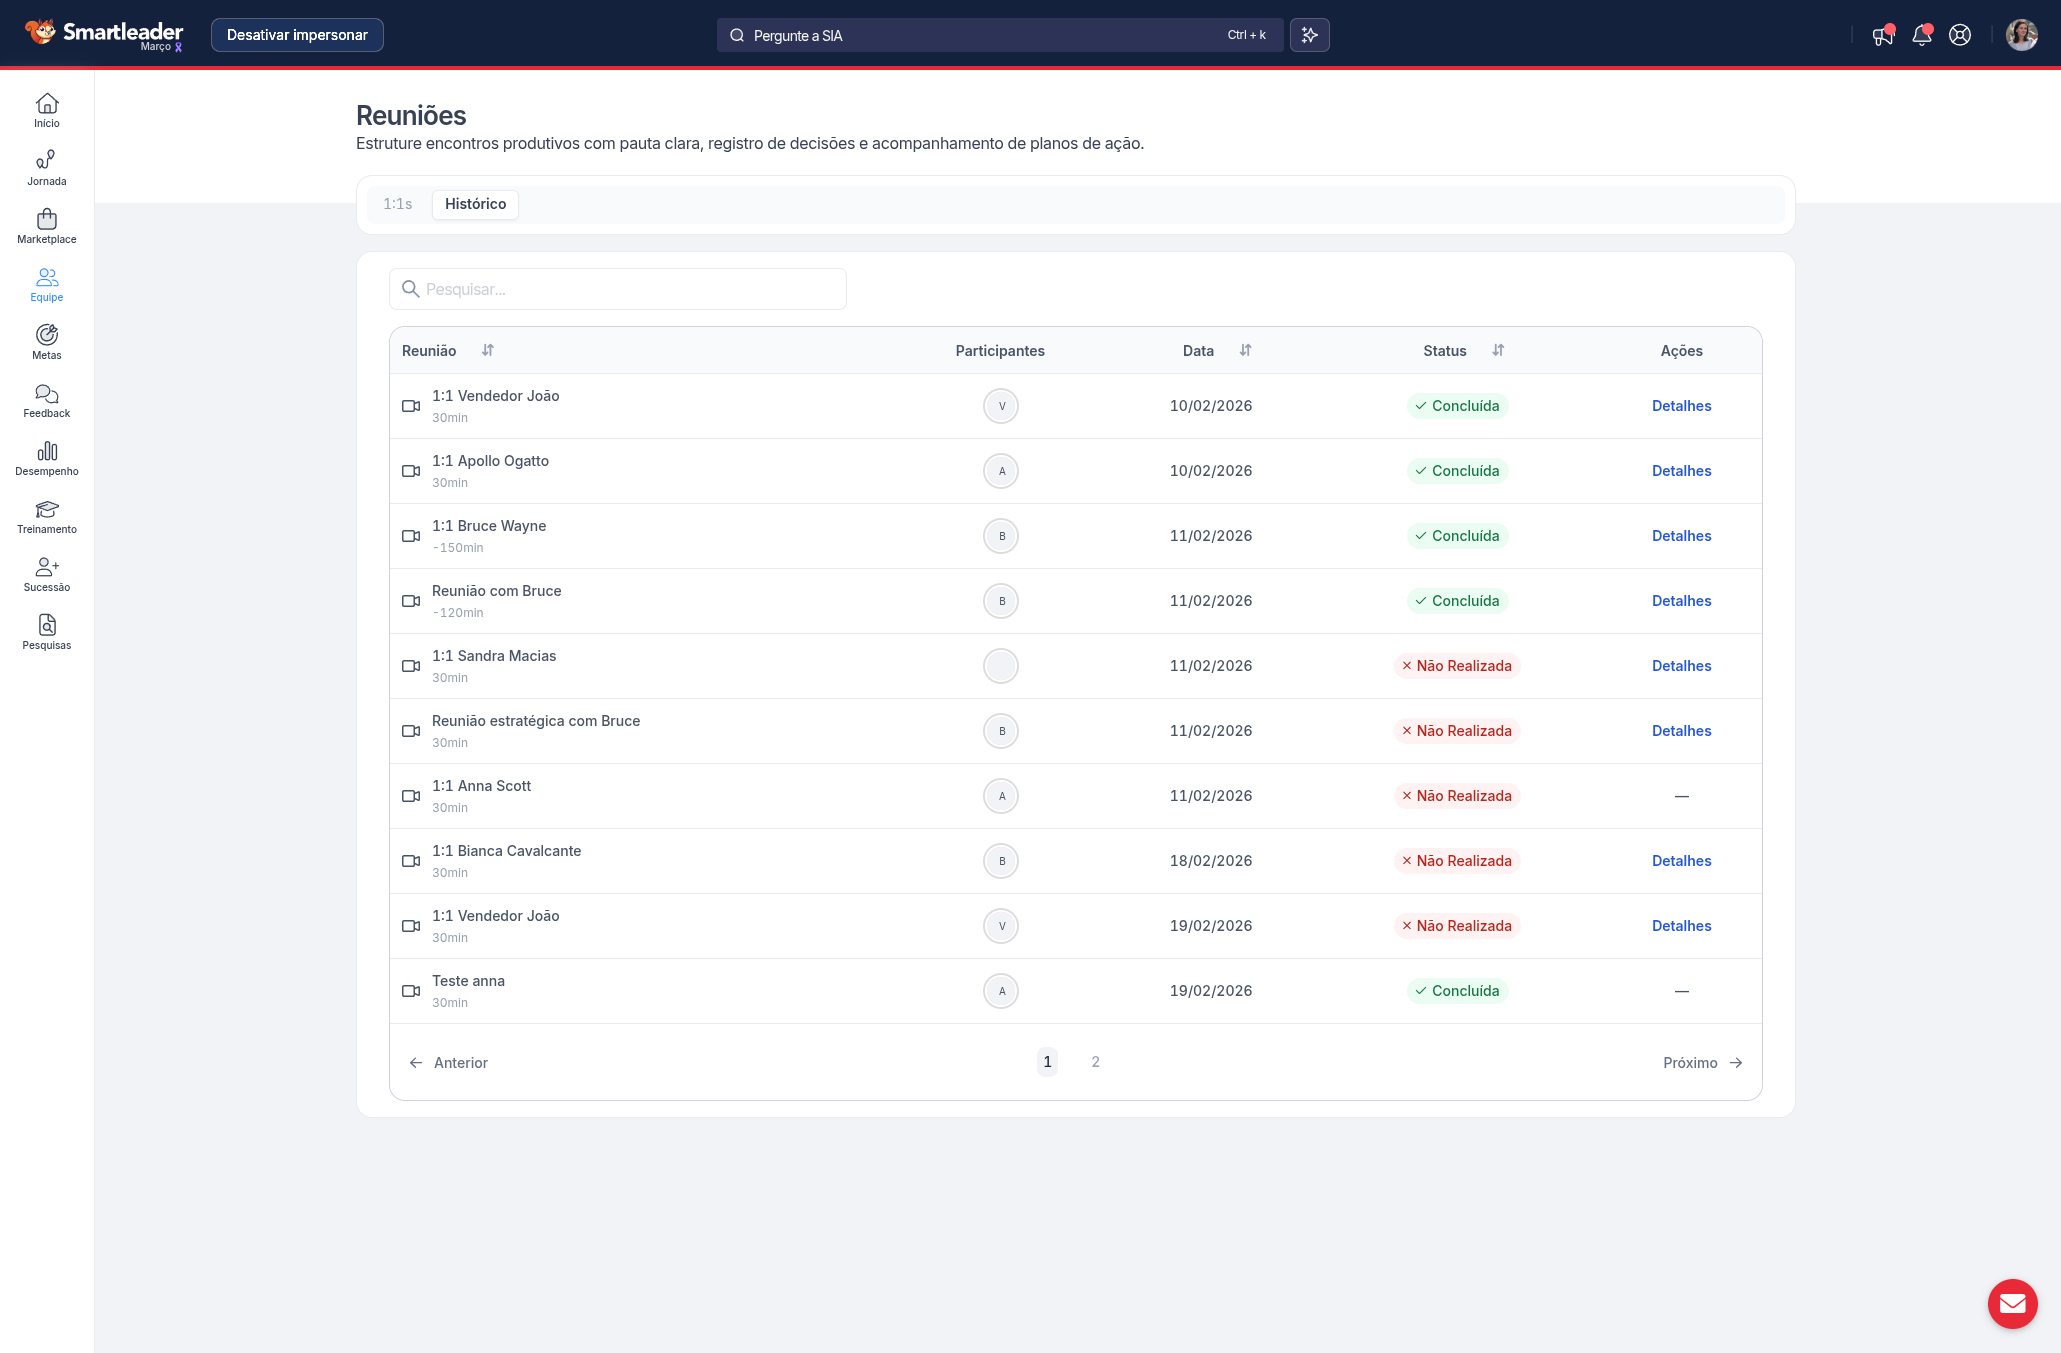The image size is (2061, 1353).
Task: Sort table by Reunião column
Action: click(487, 350)
